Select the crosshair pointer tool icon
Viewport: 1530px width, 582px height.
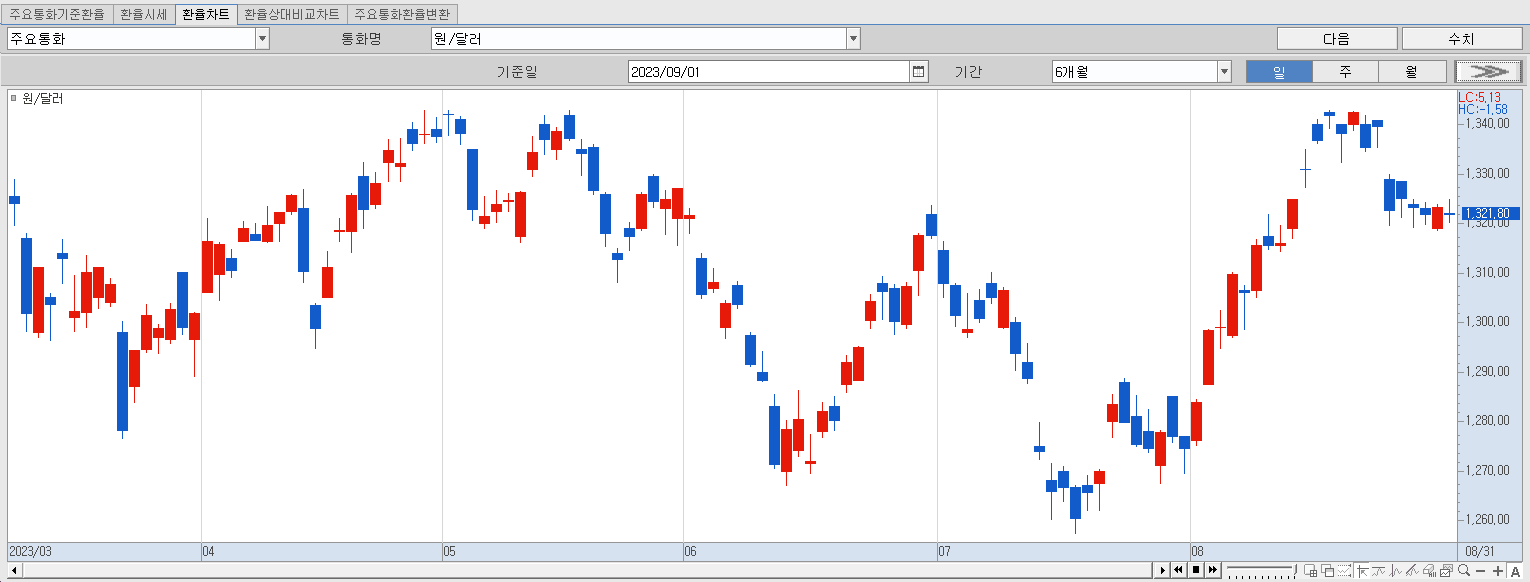pos(1362,571)
